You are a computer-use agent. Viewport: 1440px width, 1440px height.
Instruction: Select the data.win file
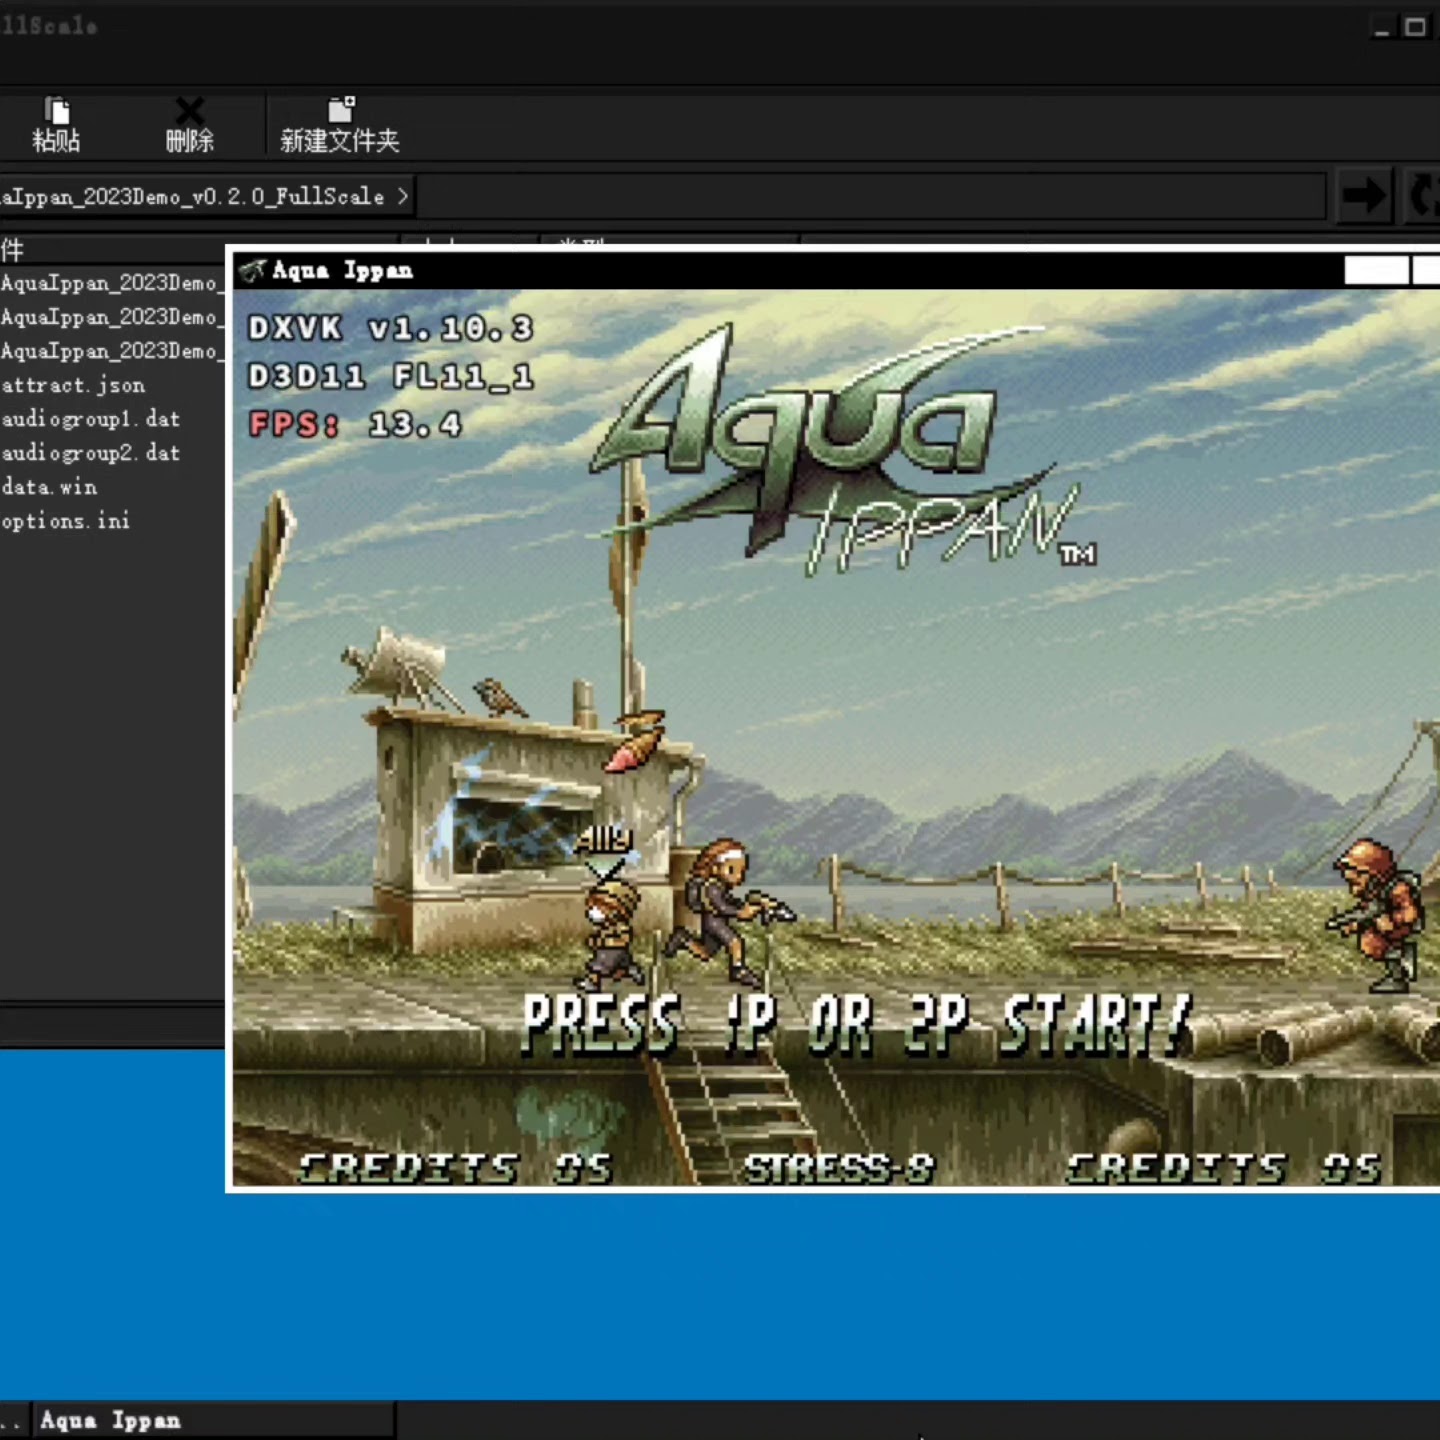tap(50, 487)
